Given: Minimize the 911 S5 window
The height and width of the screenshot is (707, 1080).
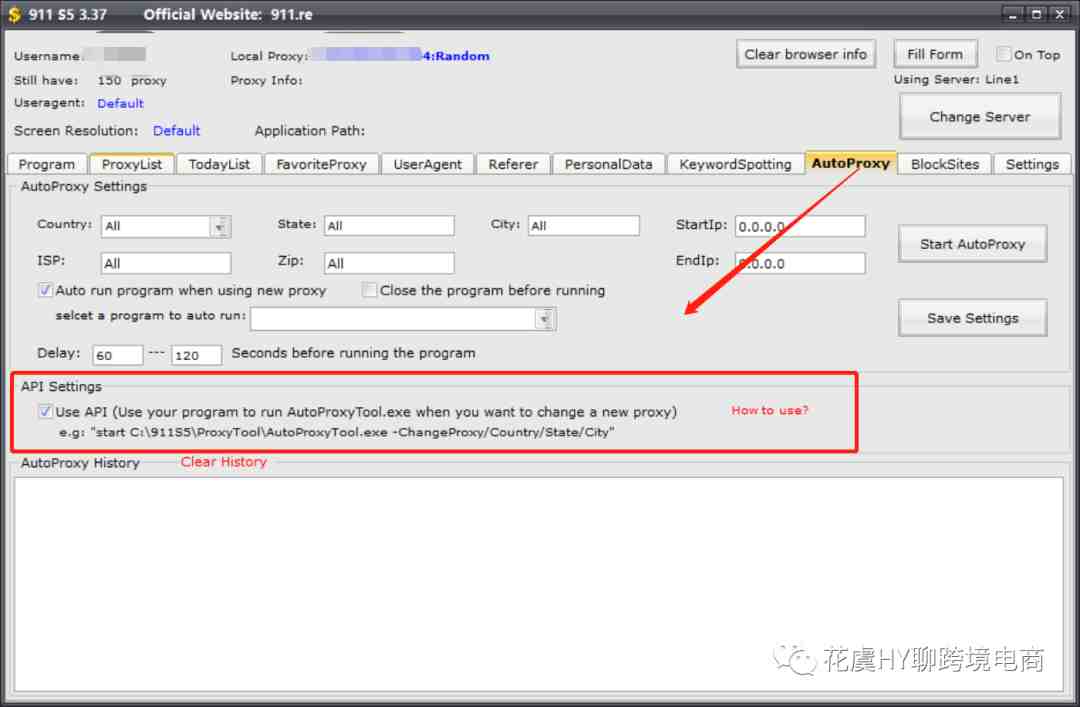Looking at the screenshot, I should (x=1012, y=14).
